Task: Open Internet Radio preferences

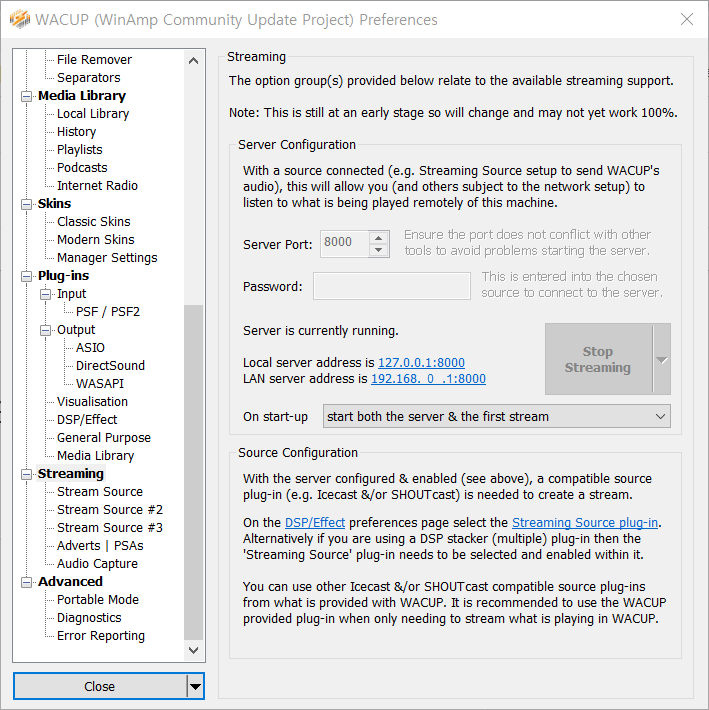Action: tap(97, 186)
